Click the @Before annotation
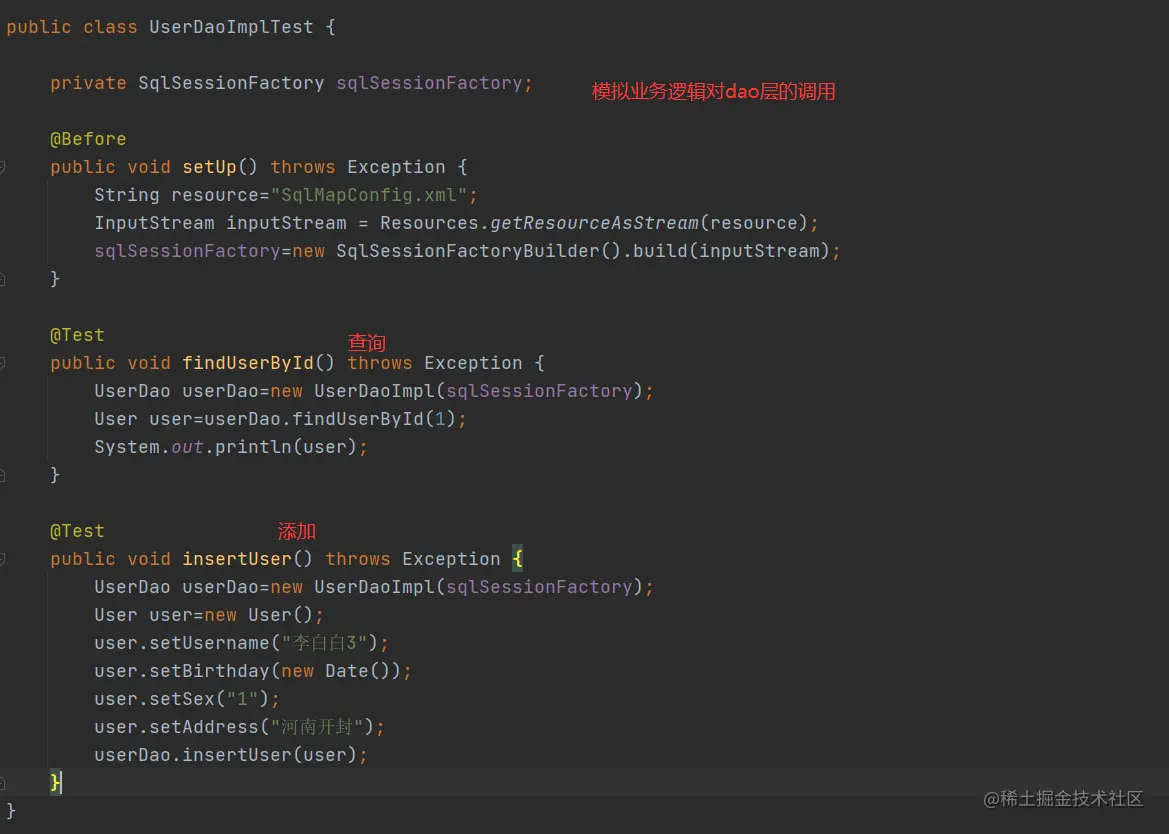This screenshot has width=1169, height=834. pos(88,139)
